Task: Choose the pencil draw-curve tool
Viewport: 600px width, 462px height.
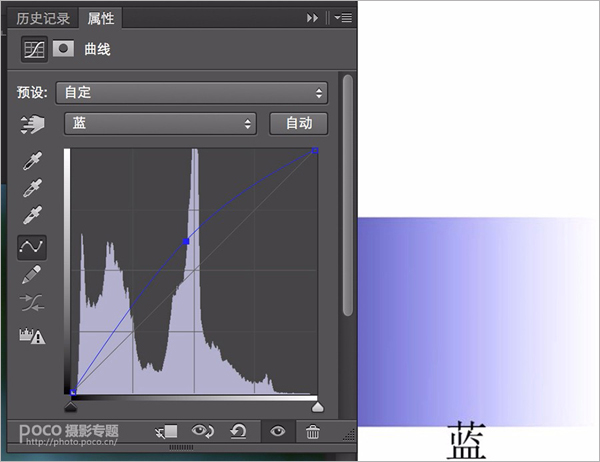Action: point(32,274)
